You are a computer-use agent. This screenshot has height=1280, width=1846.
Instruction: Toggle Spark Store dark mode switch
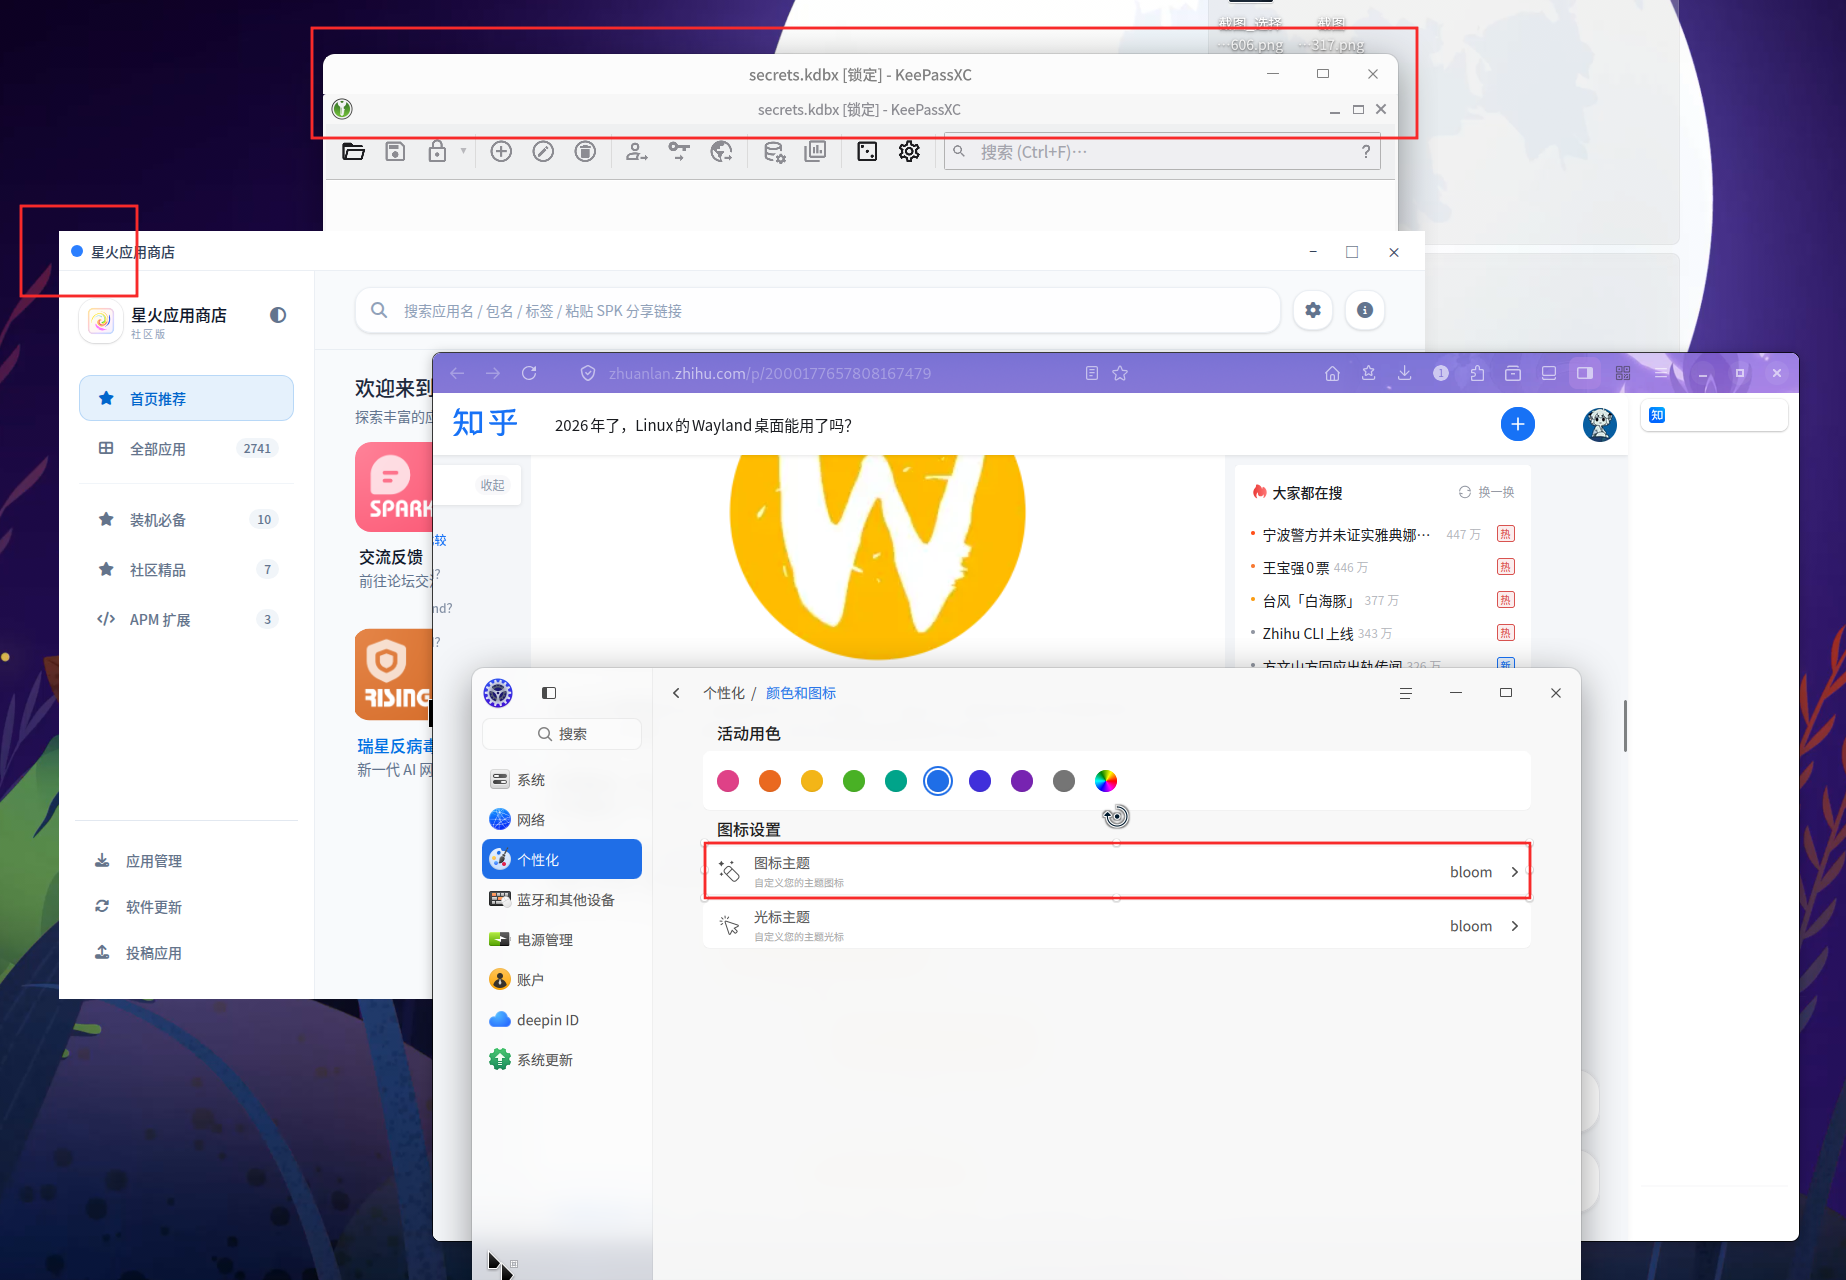point(278,315)
